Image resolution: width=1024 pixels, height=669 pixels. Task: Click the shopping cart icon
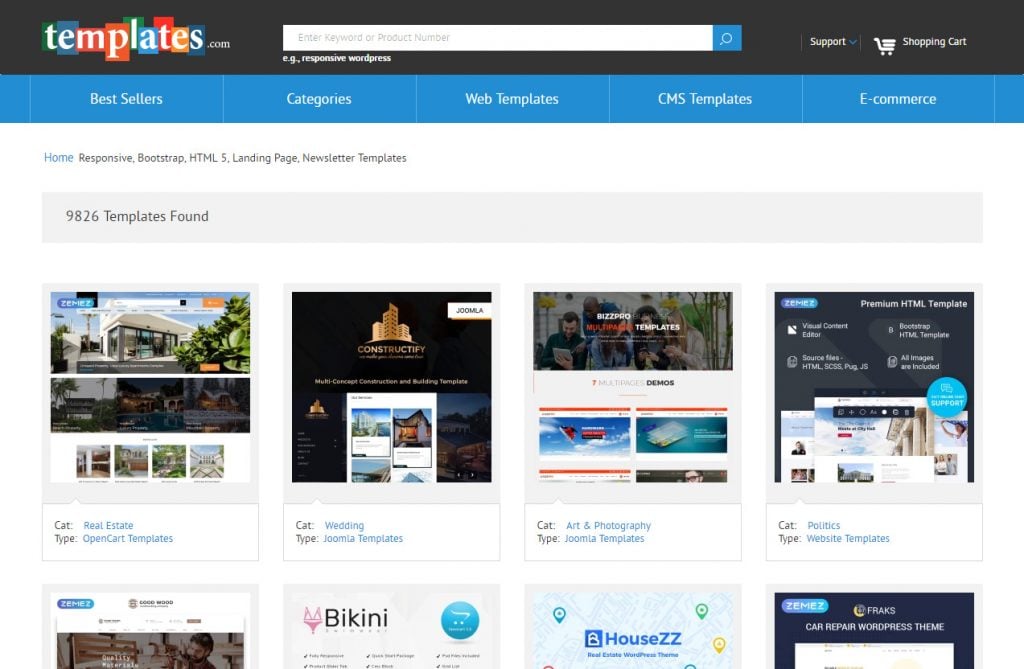pyautogui.click(x=884, y=45)
